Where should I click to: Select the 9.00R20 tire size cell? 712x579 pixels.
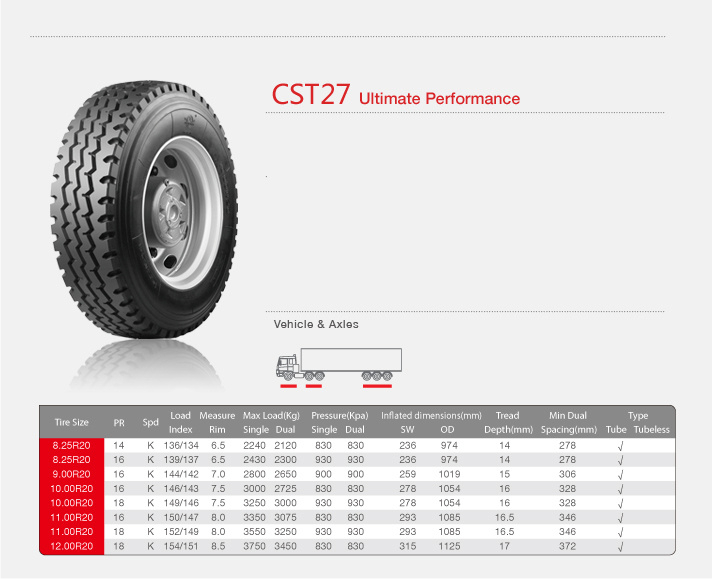[x=71, y=474]
